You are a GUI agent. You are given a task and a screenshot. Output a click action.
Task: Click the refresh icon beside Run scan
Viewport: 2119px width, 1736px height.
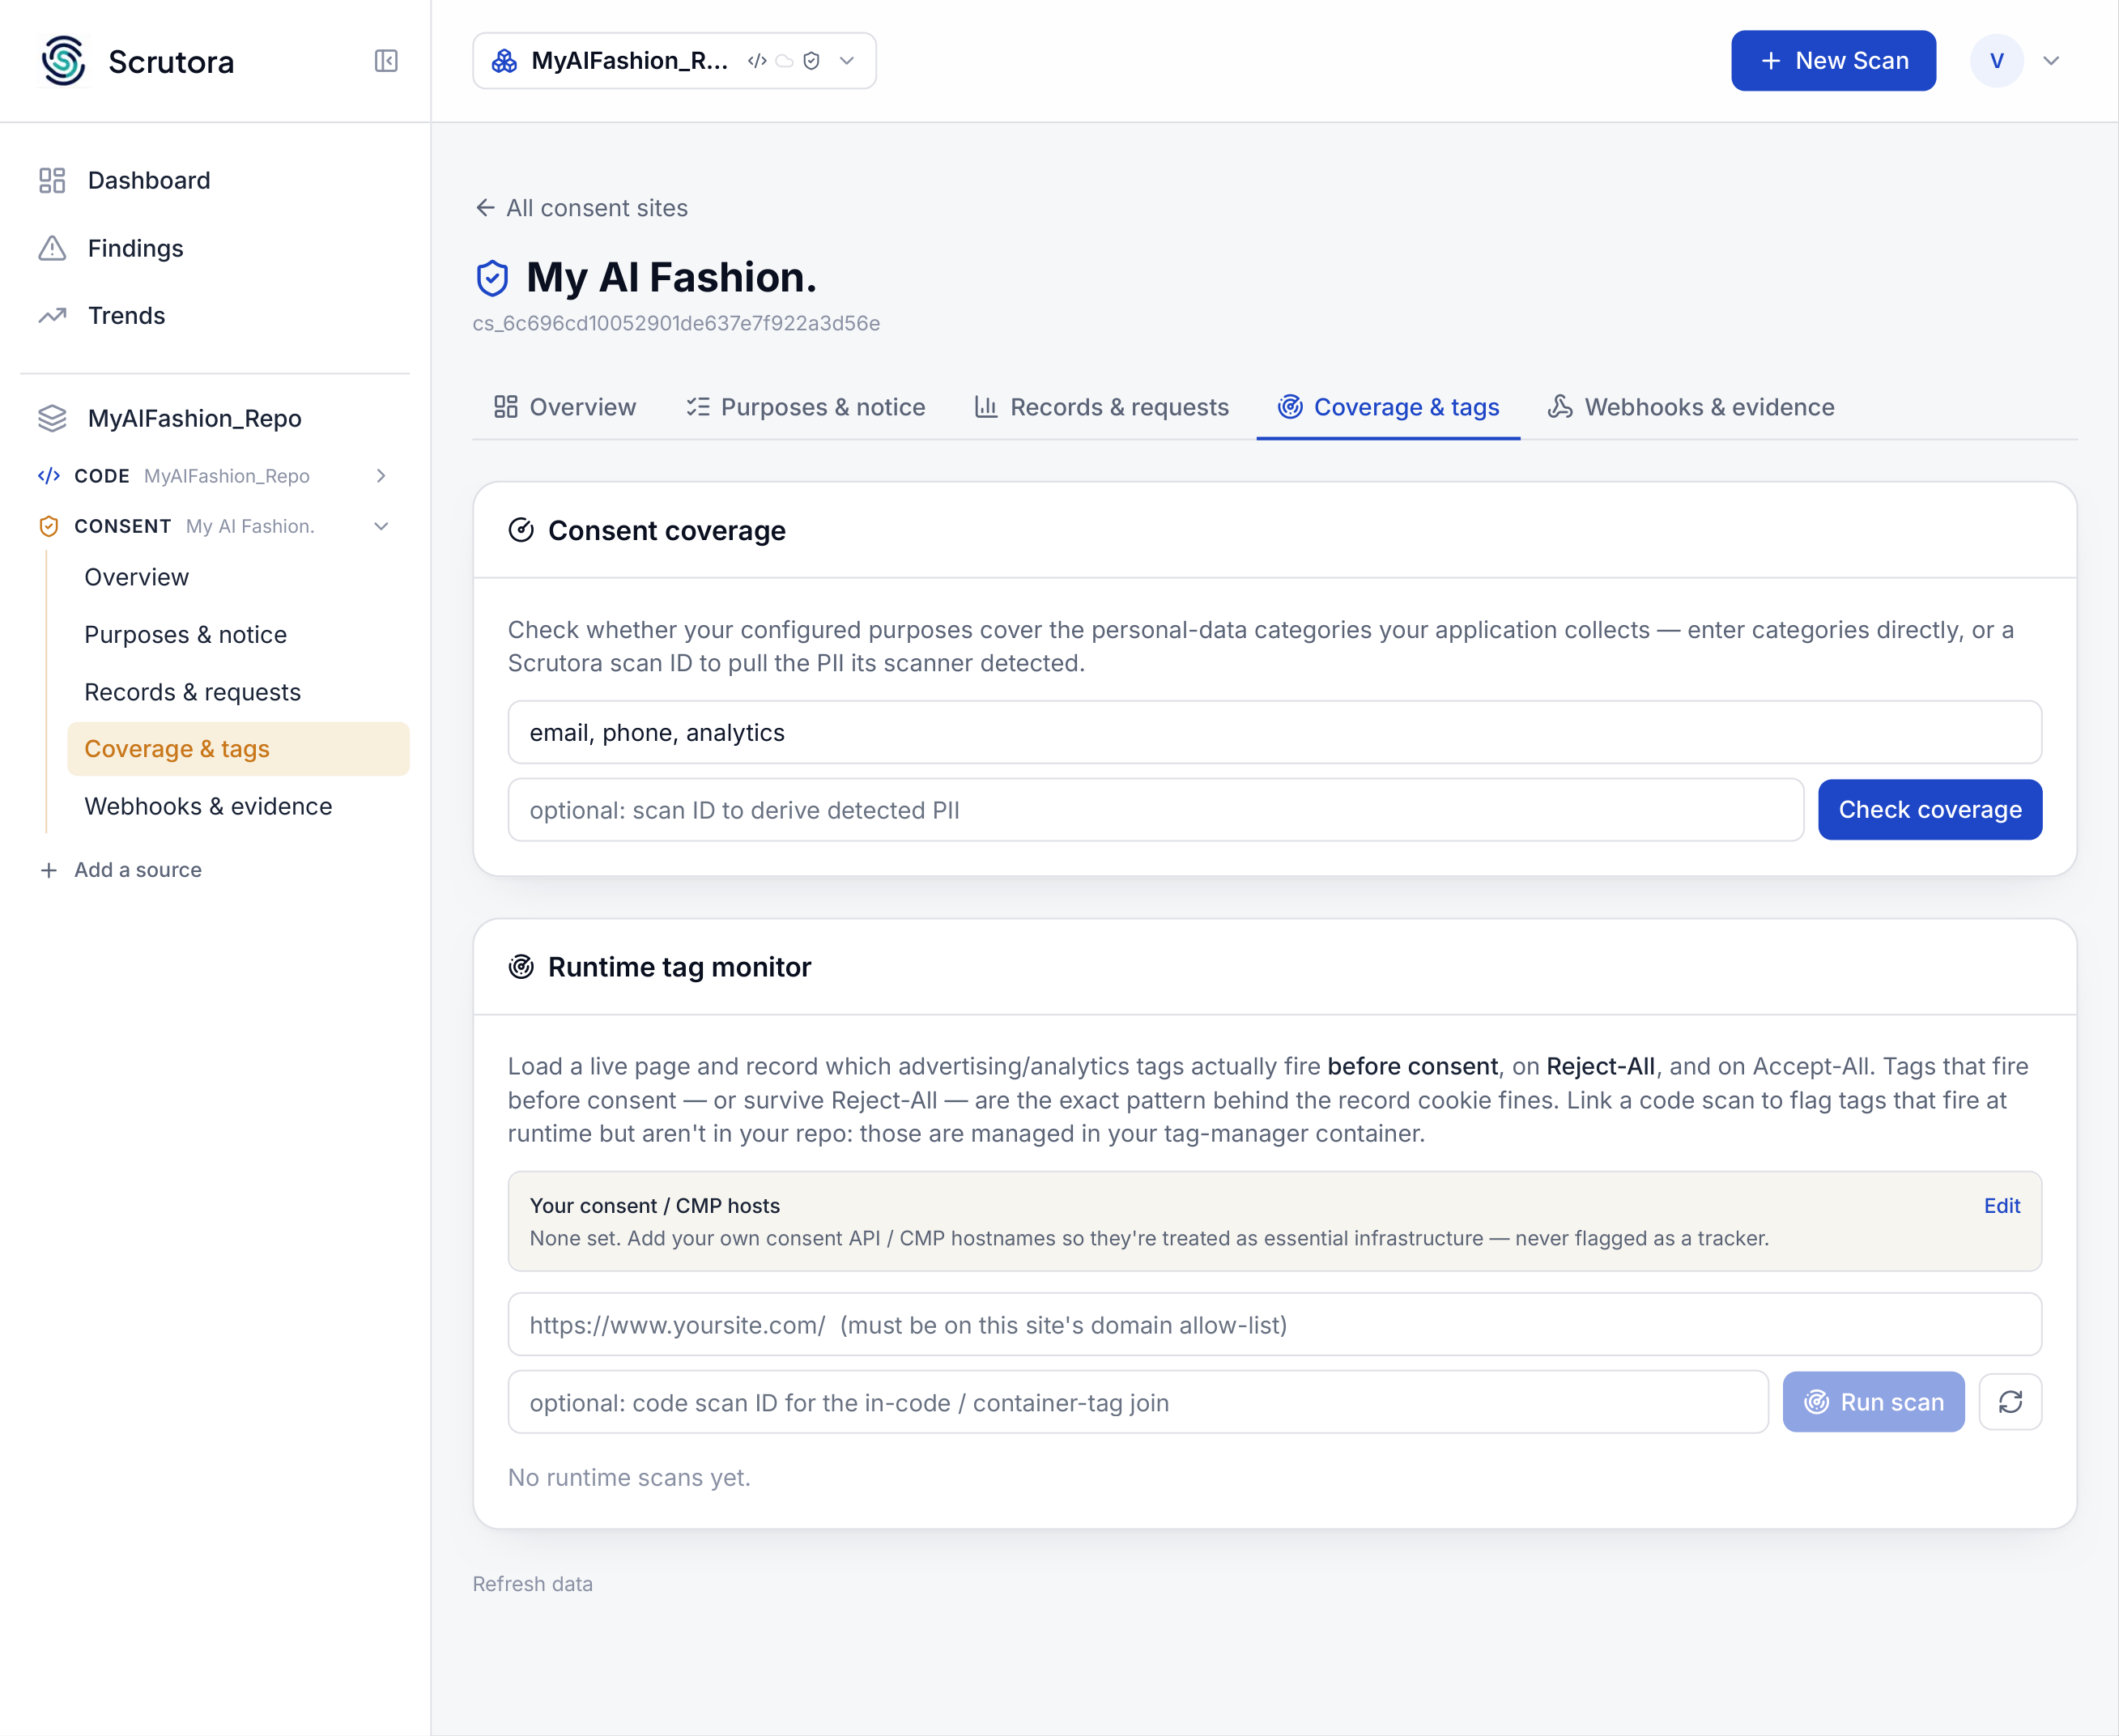pos(2010,1402)
